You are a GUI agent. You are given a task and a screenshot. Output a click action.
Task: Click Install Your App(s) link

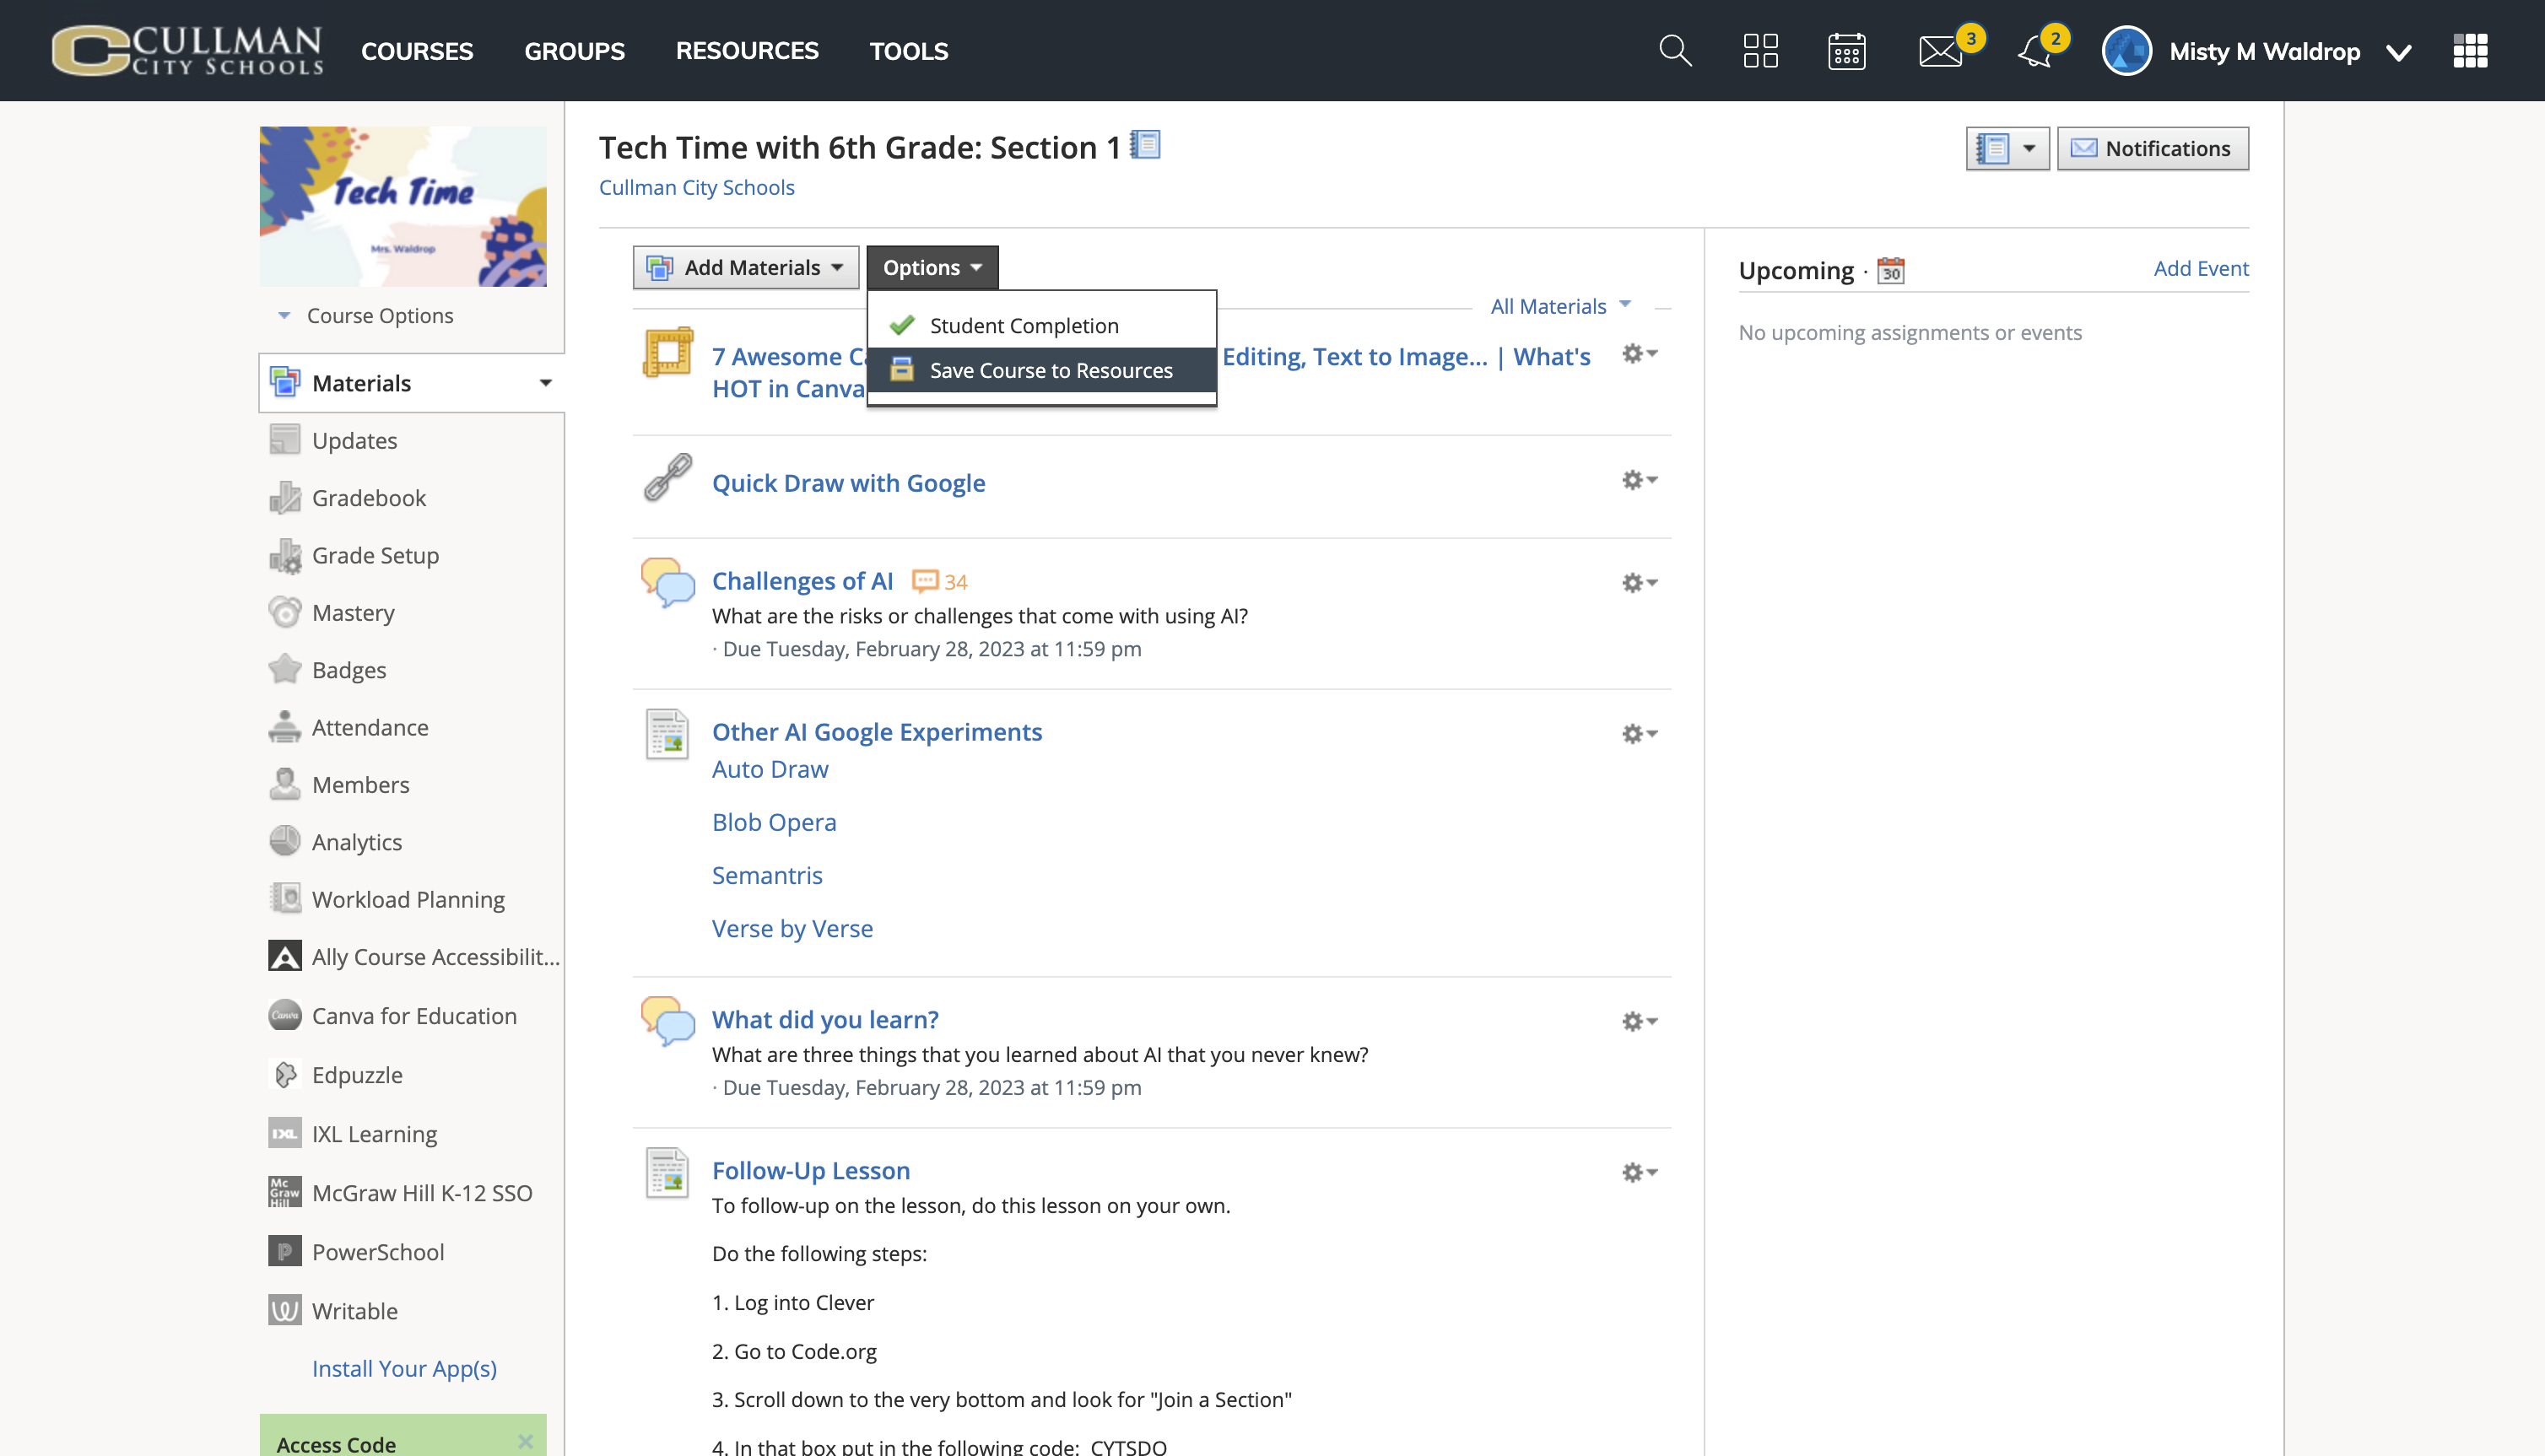404,1369
